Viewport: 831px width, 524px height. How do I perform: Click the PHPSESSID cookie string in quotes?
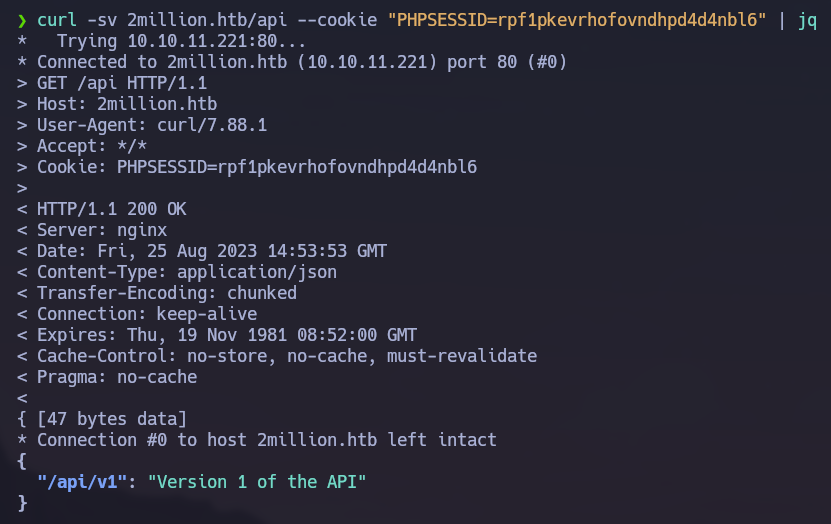tap(577, 20)
